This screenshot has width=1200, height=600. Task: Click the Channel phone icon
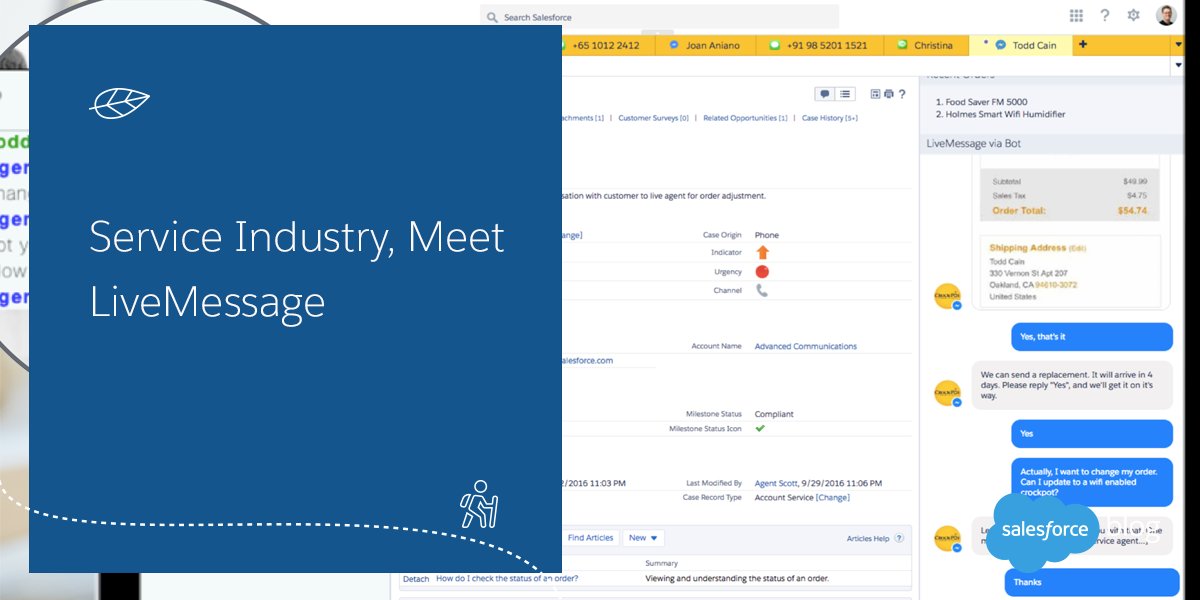762,291
